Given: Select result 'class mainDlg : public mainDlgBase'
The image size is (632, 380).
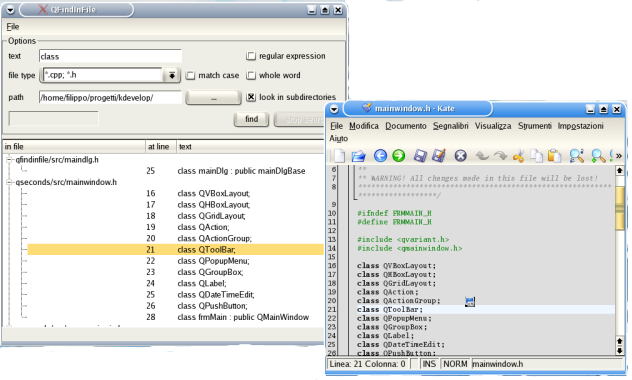Looking at the screenshot, I should pyautogui.click(x=241, y=171).
